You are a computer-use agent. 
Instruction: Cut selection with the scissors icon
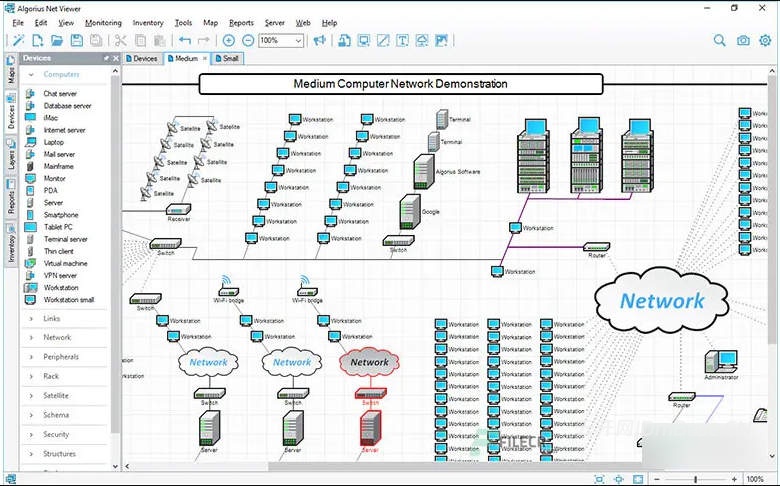coord(120,40)
